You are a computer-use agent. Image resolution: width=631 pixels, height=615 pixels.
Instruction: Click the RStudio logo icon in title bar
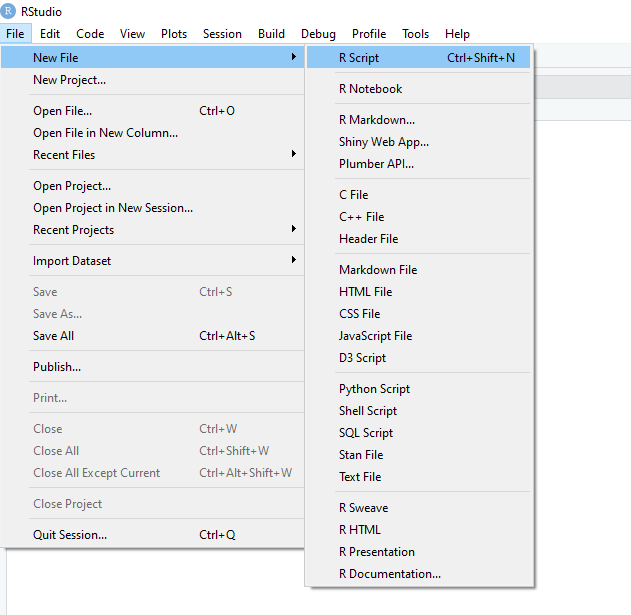coord(9,11)
